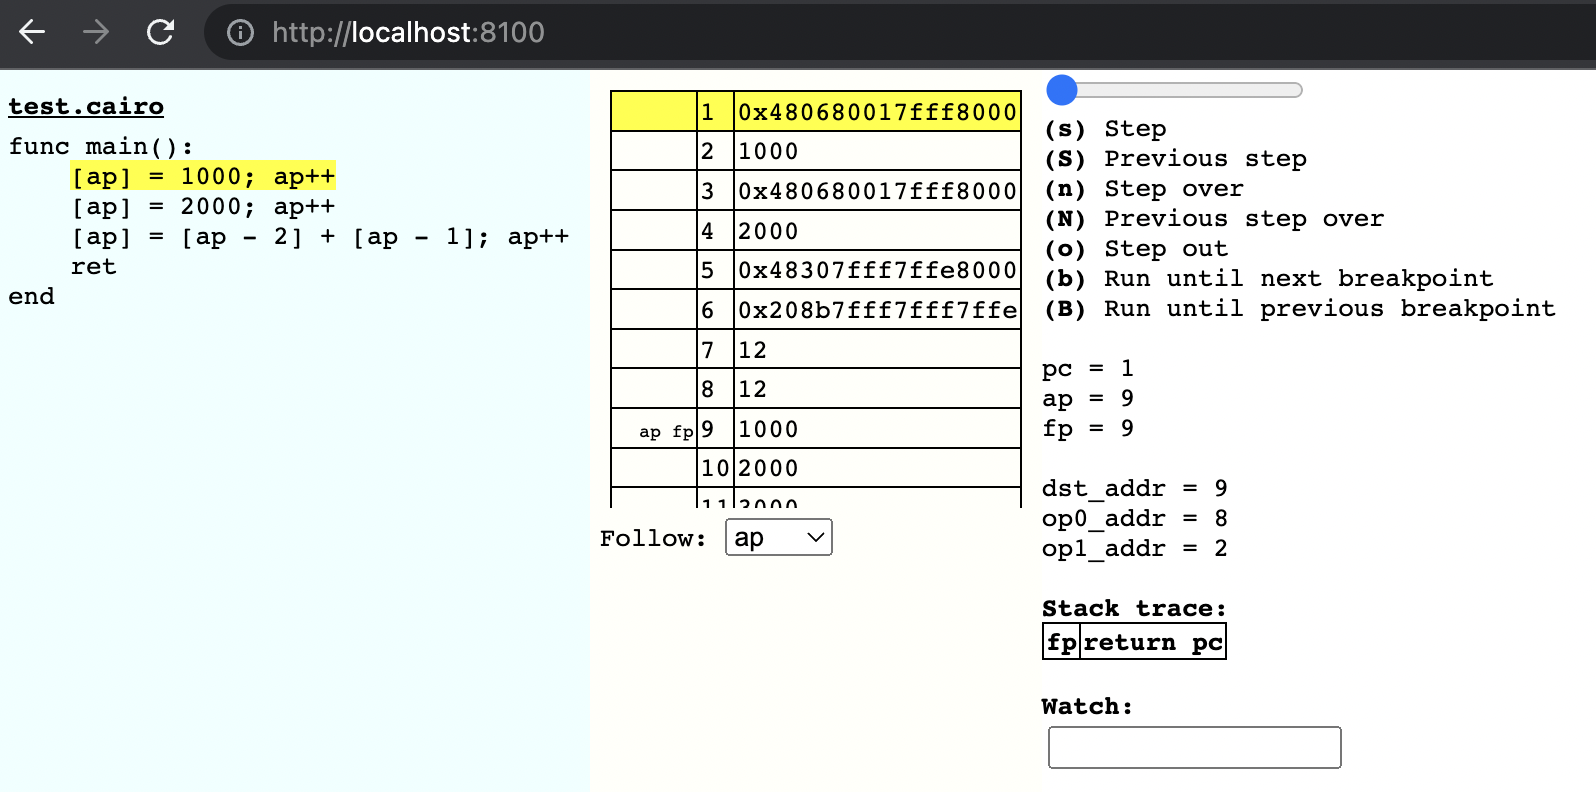Click the op1_addr = 2 line
The height and width of the screenshot is (792, 1596).
(1135, 549)
